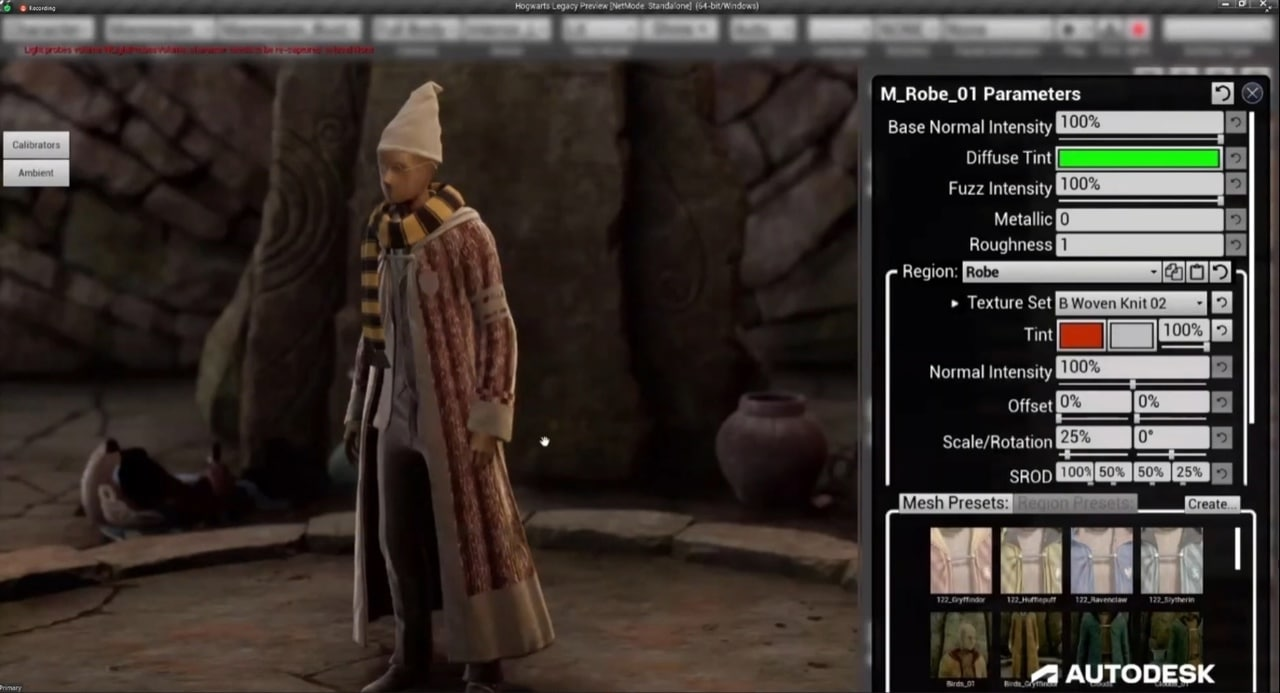Image resolution: width=1280 pixels, height=693 pixels.
Task: Select the 122_Gryffindor mesh preset
Action: [x=961, y=566]
